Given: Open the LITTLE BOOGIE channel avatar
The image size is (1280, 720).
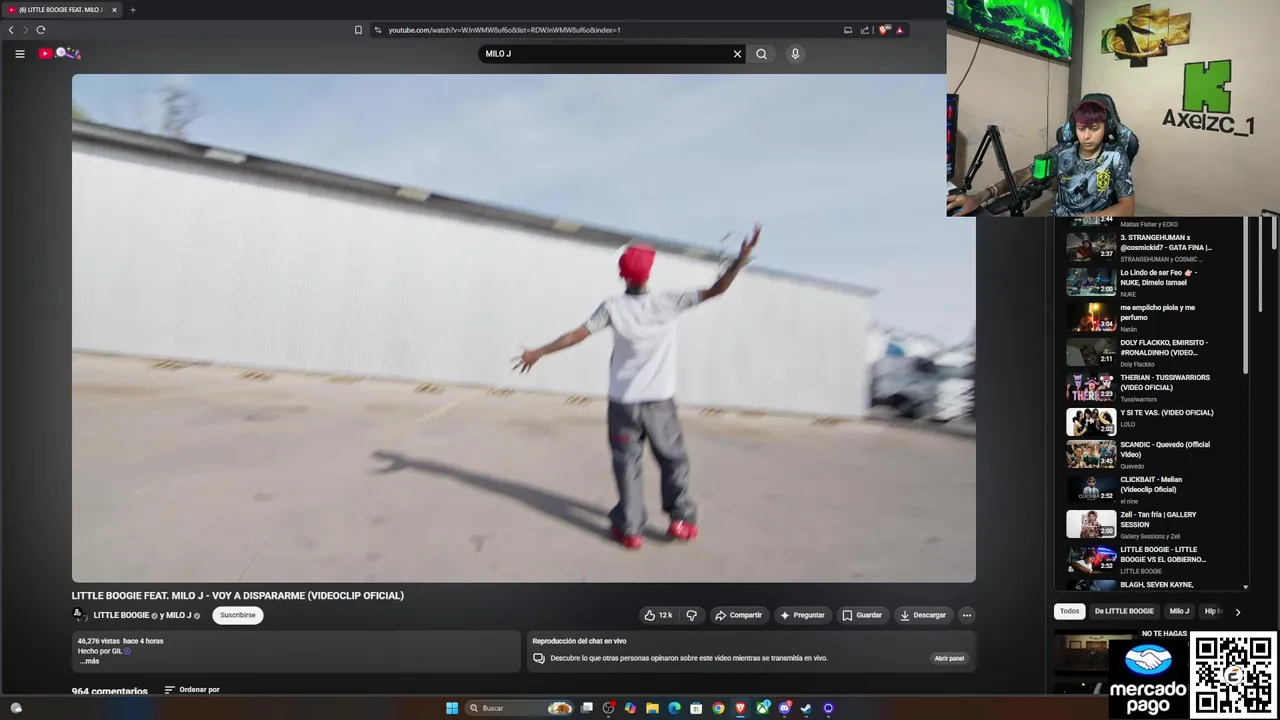Looking at the screenshot, I should [x=80, y=615].
